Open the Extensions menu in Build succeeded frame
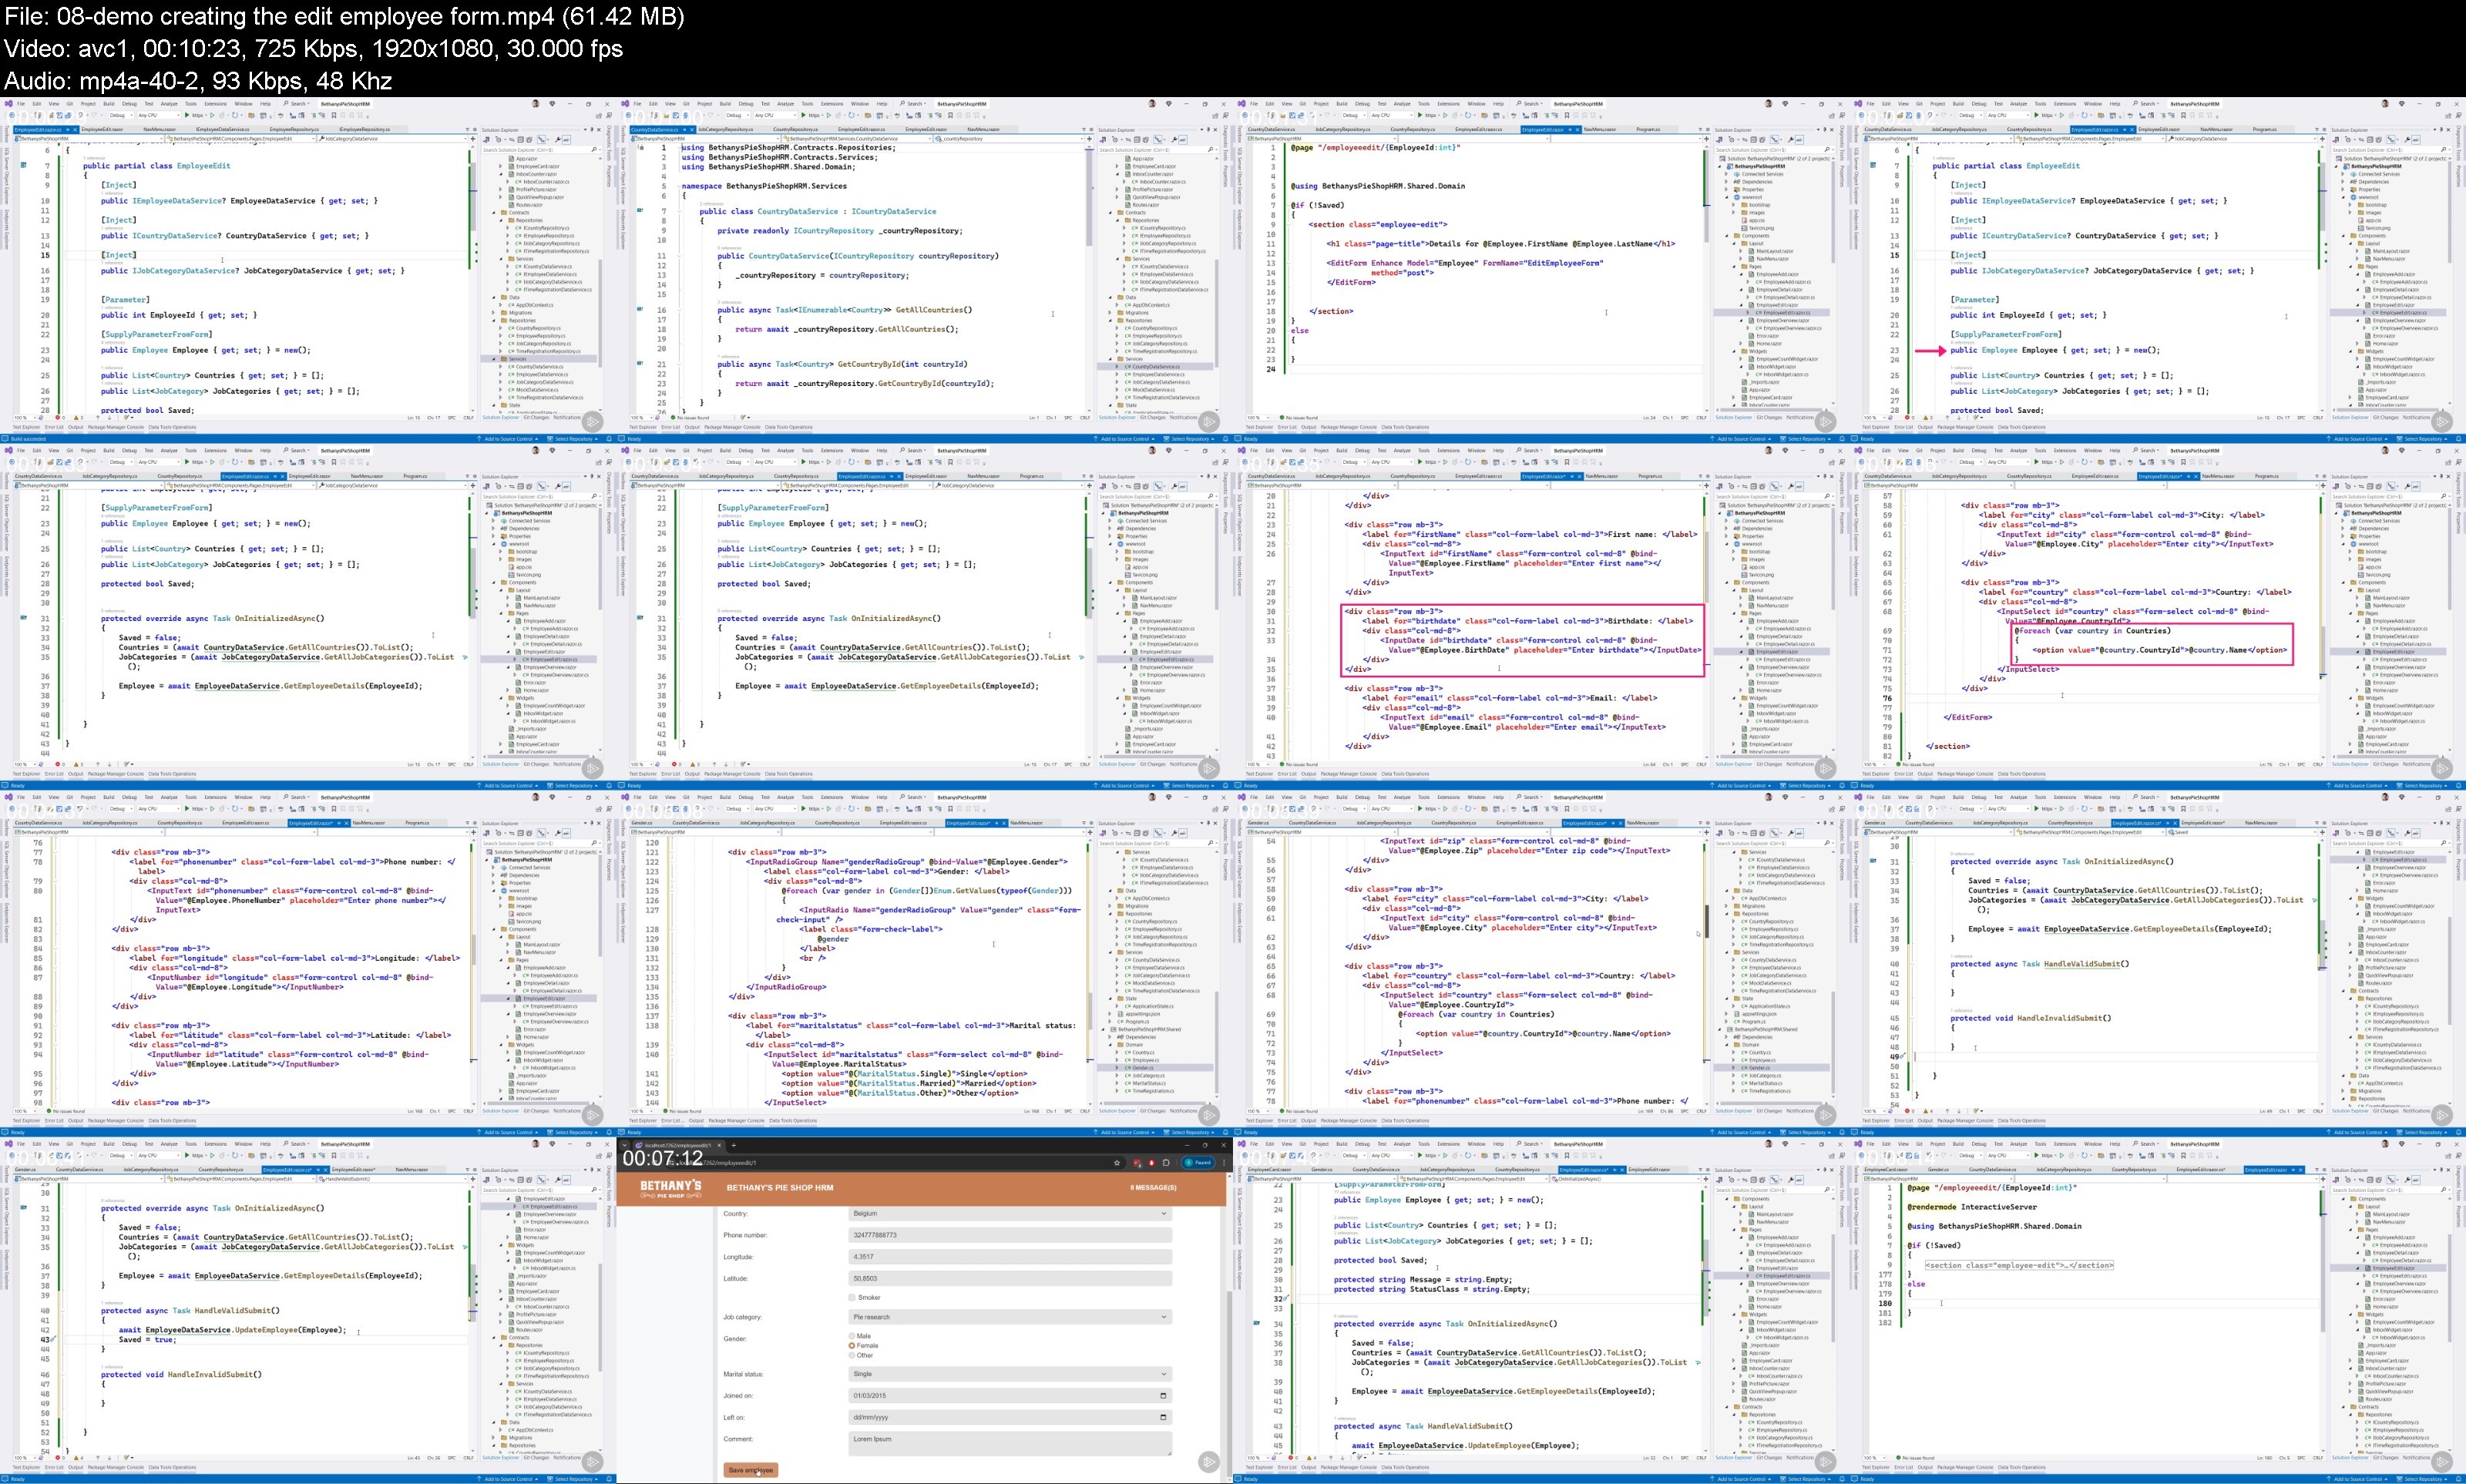 [215, 103]
